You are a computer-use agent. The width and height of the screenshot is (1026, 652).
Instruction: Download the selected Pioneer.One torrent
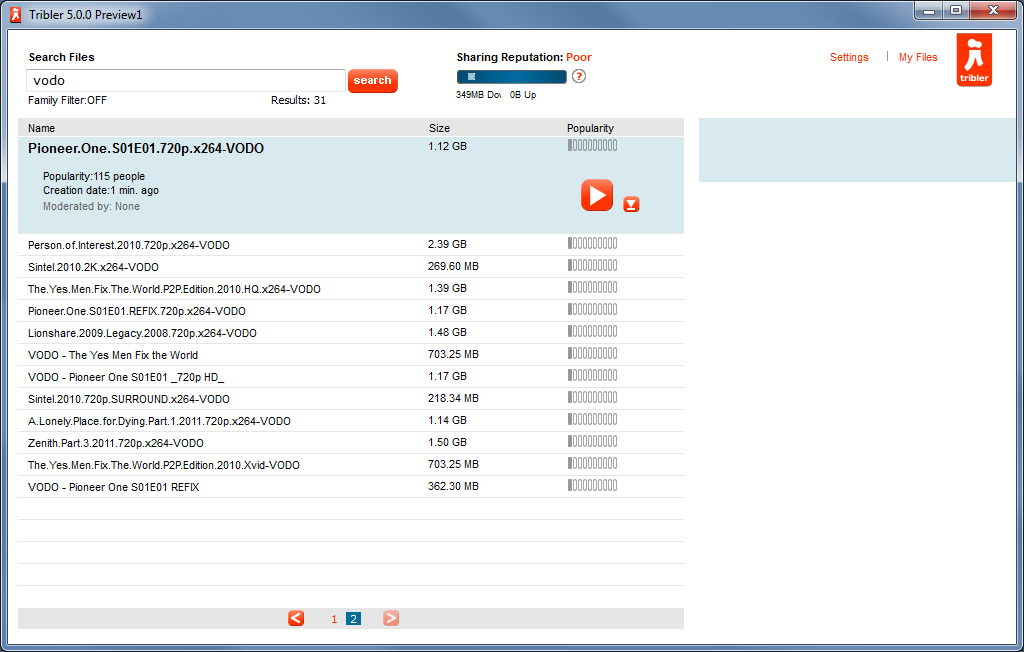[631, 204]
